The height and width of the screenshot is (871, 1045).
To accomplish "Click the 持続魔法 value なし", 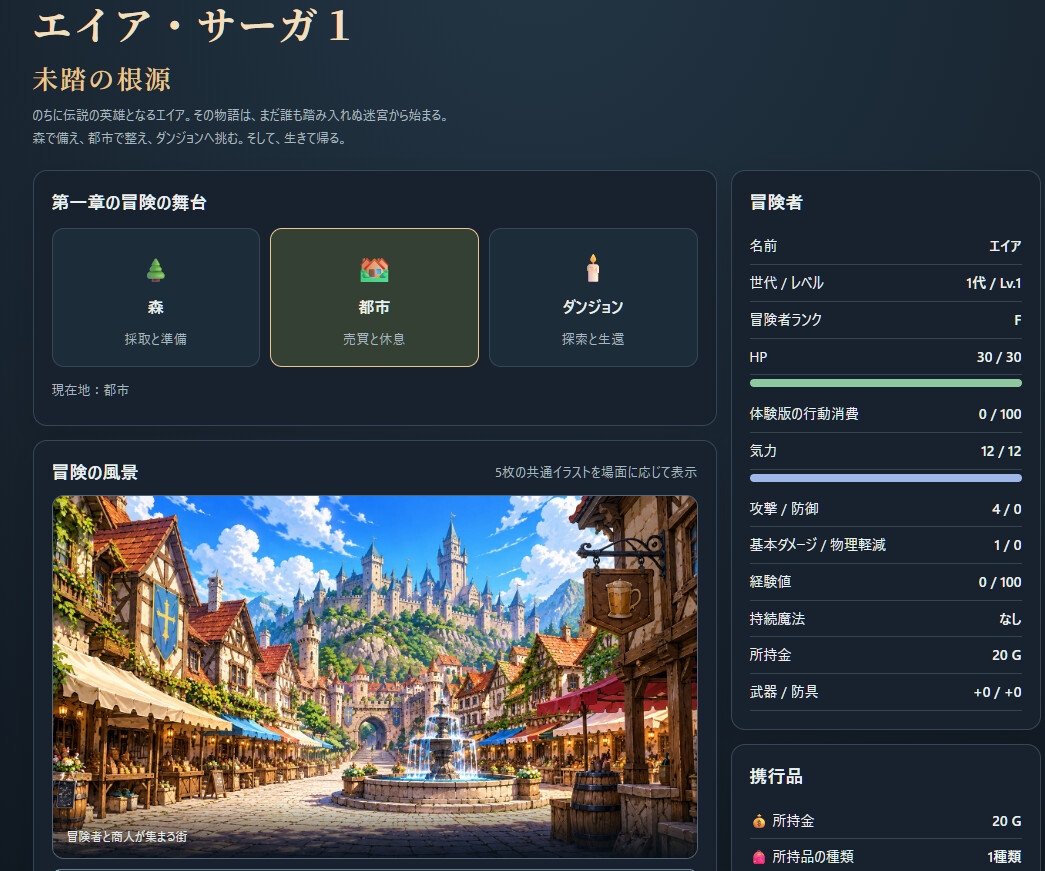I will 1010,619.
